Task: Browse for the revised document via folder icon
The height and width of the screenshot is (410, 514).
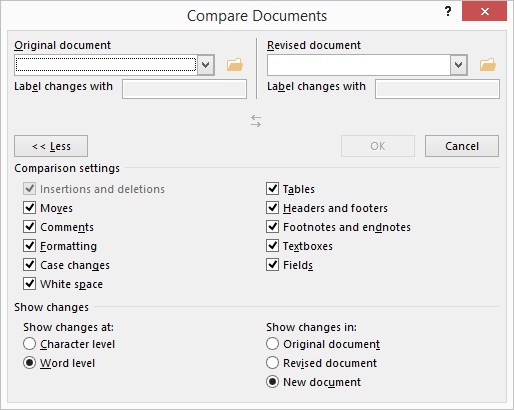Action: (488, 65)
